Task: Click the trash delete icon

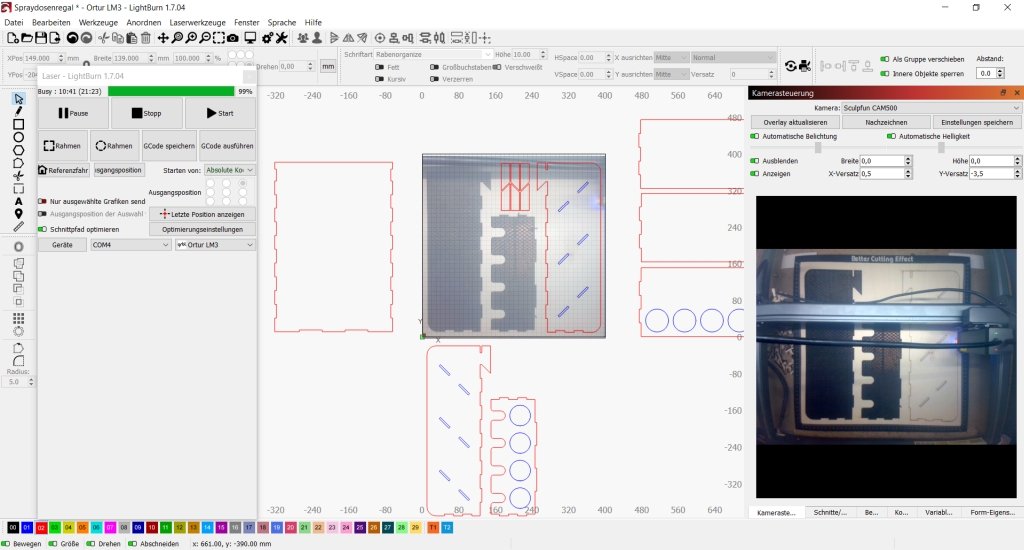Action: point(146,38)
